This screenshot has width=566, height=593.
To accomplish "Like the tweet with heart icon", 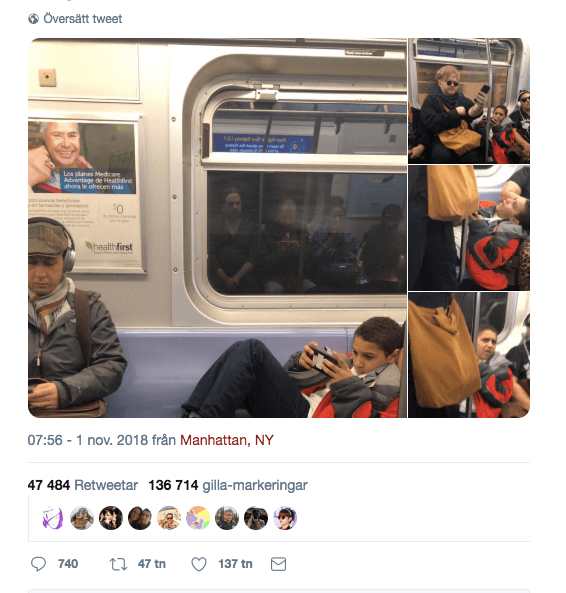I will click(x=199, y=564).
